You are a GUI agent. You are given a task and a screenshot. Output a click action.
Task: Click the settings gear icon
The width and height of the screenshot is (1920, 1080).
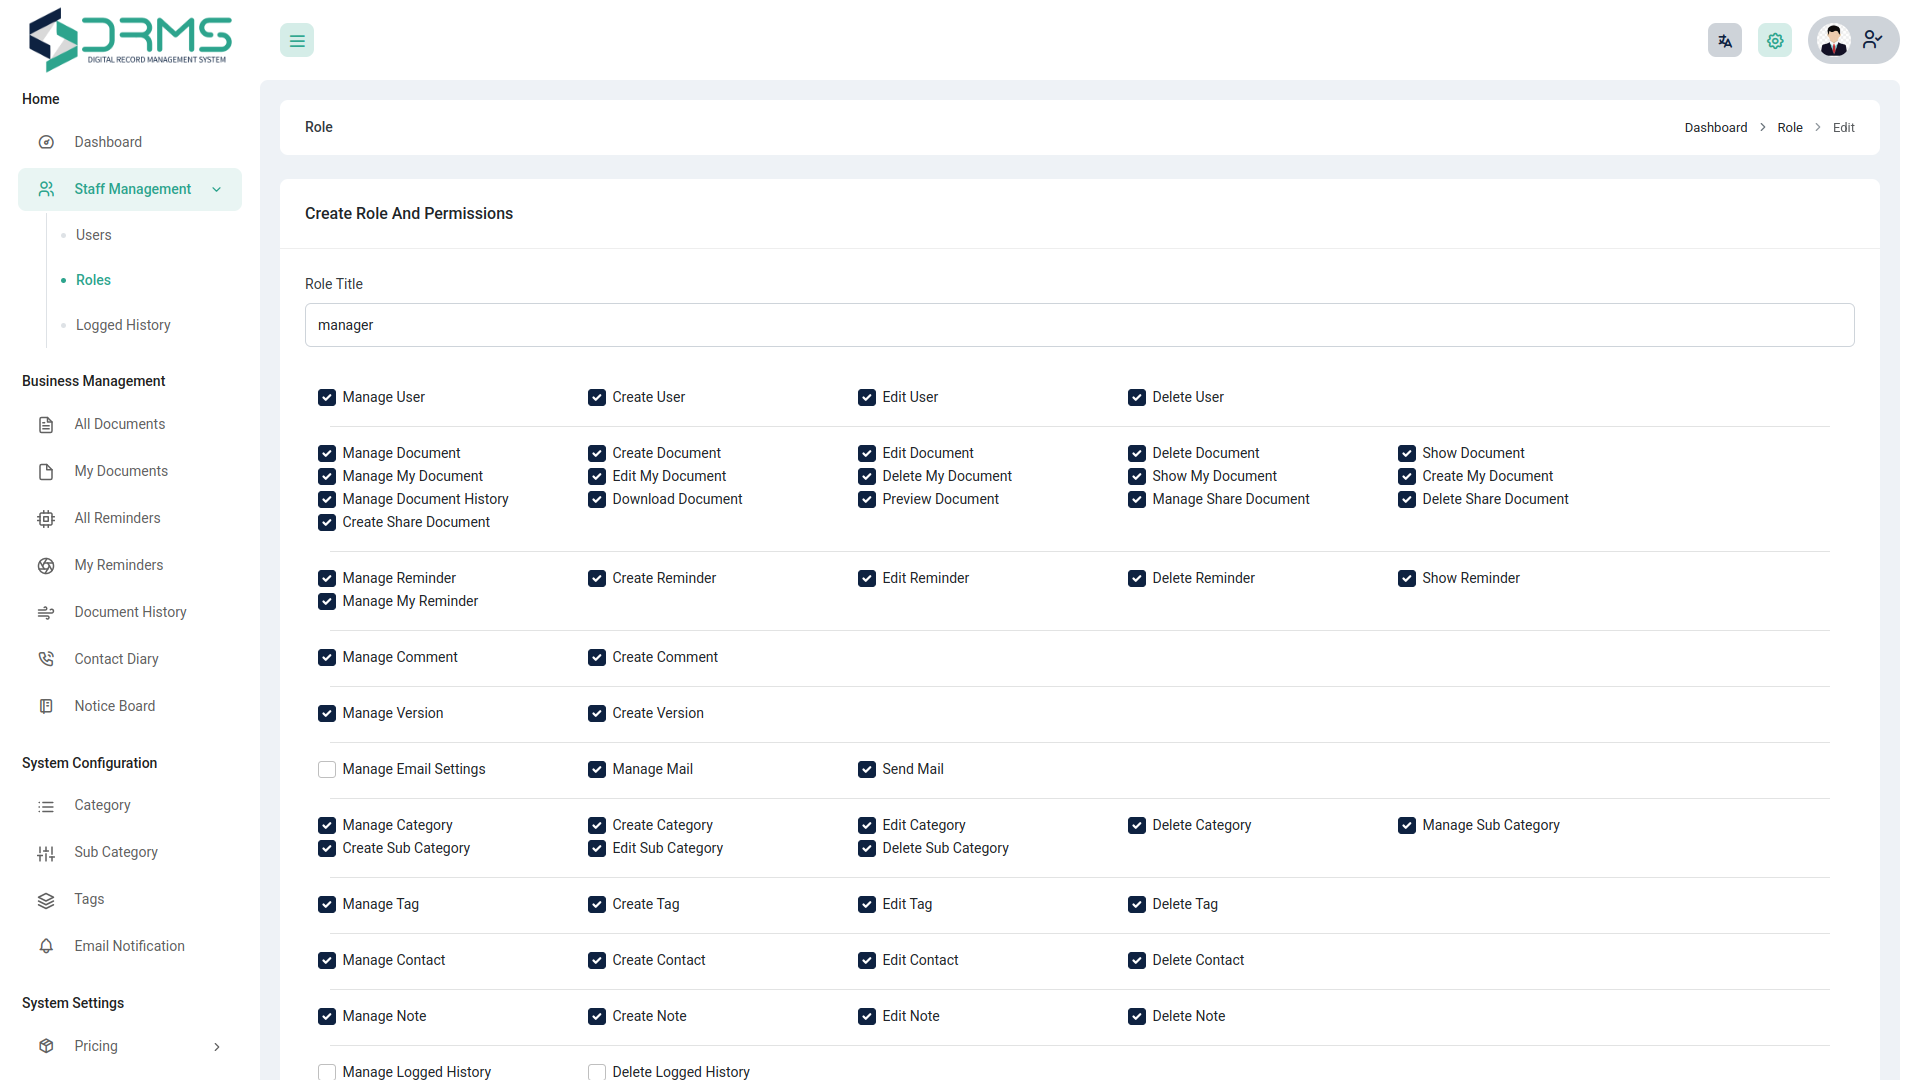coord(1774,41)
